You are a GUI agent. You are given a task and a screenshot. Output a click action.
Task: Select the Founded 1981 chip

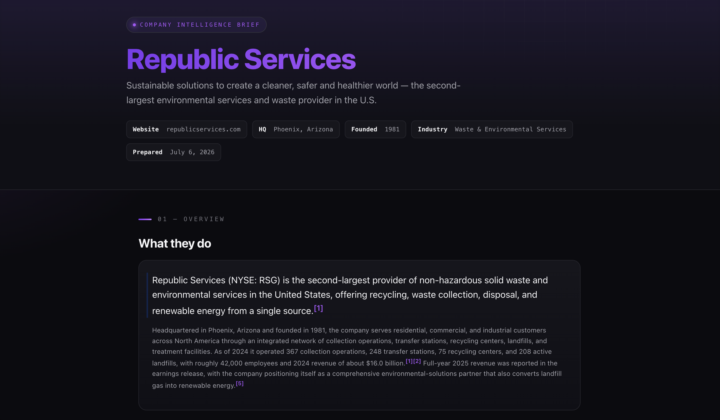[375, 129]
